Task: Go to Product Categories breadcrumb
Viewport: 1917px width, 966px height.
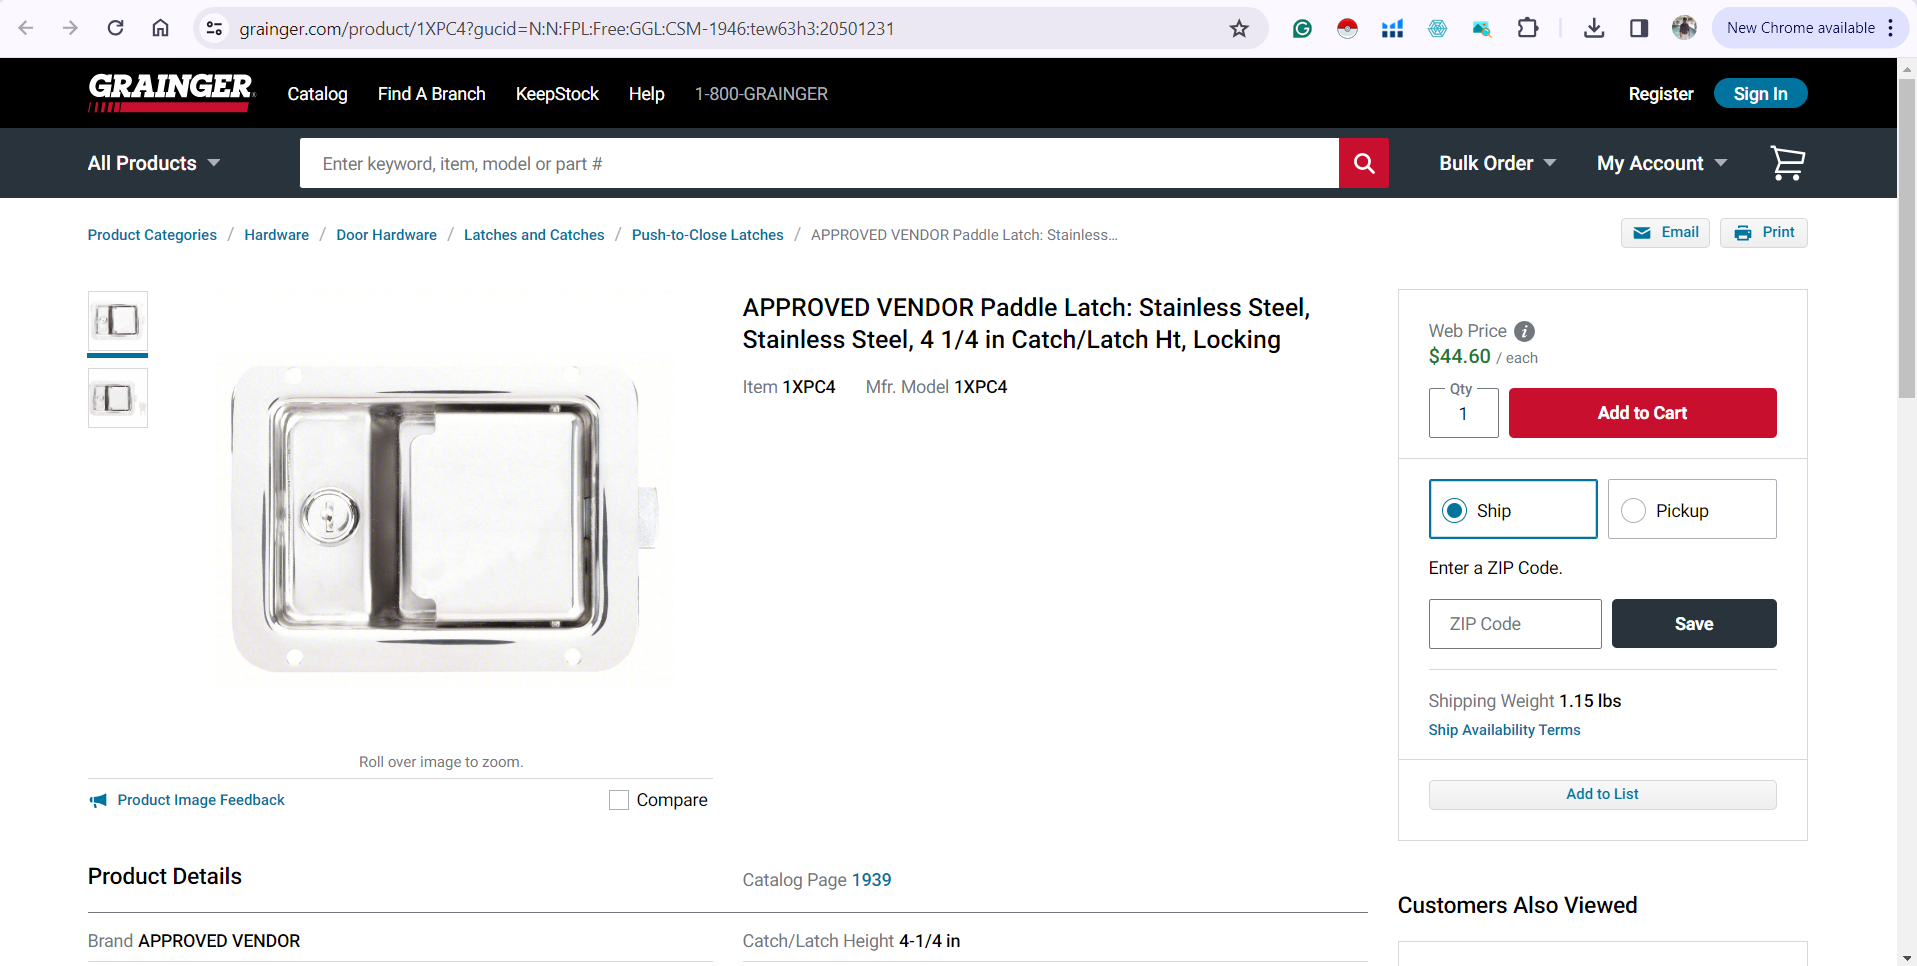Action: [152, 235]
